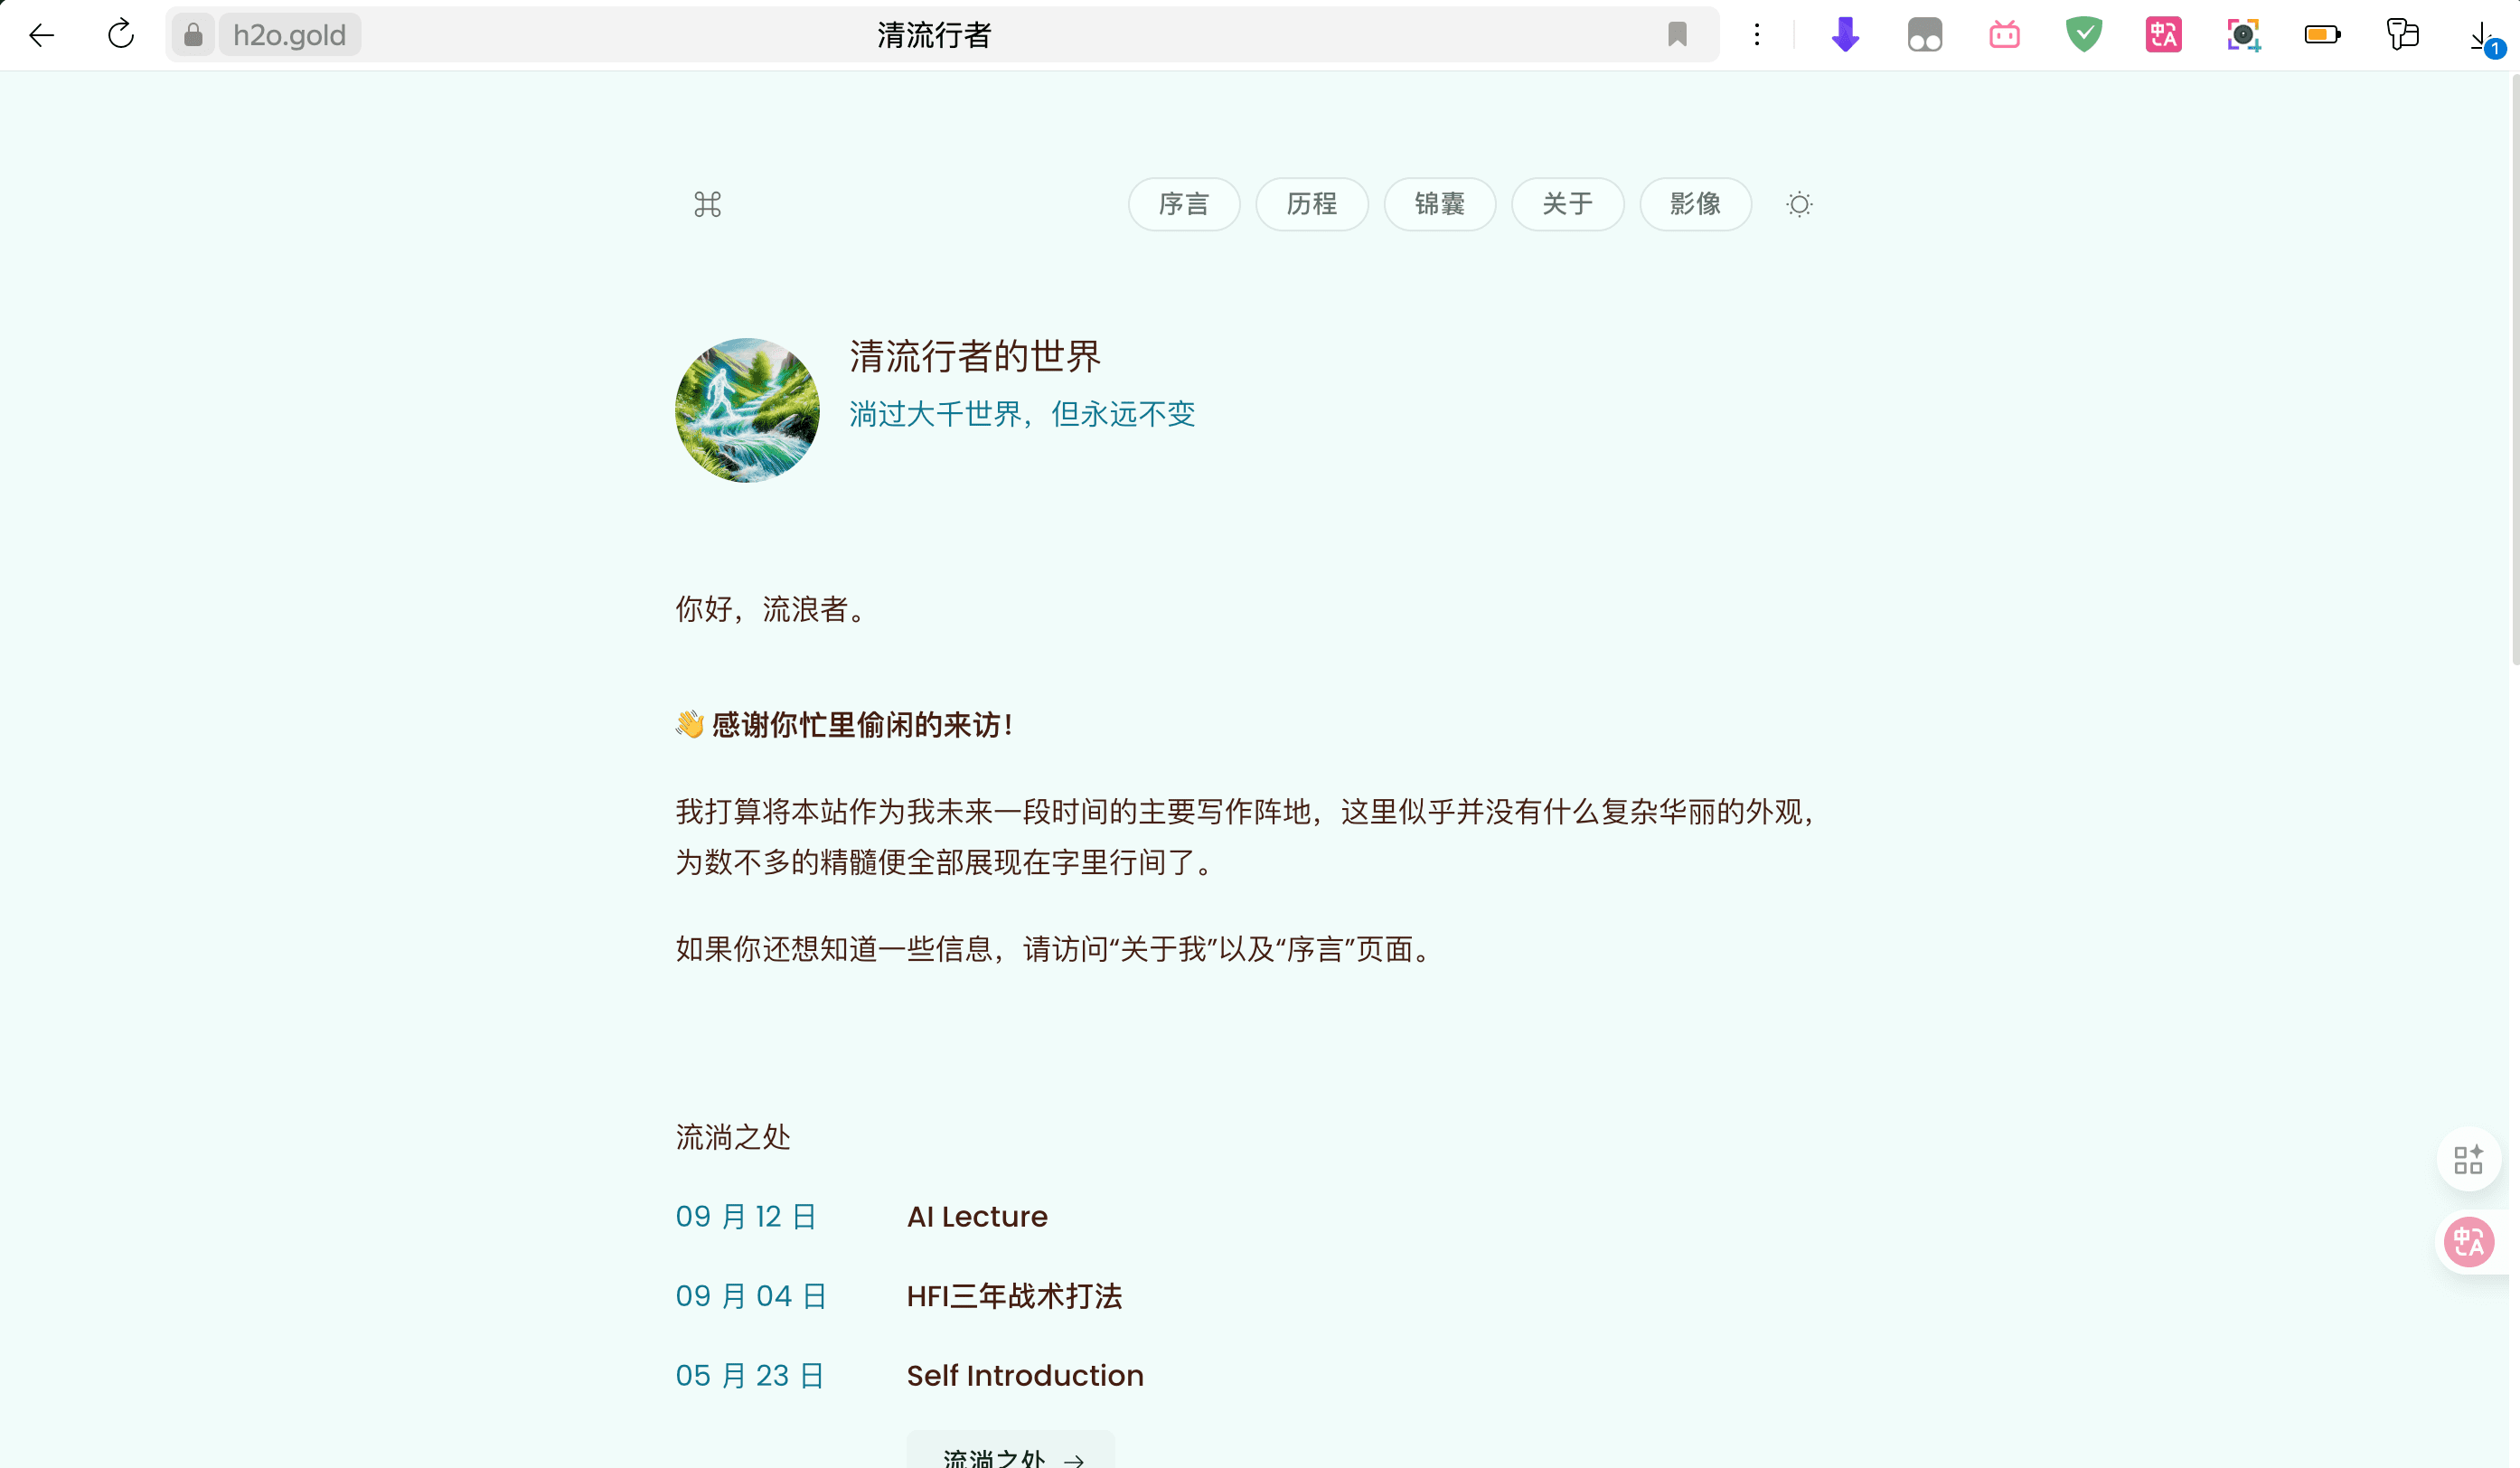Open the pink translate extension in toolbar
The width and height of the screenshot is (2520, 1468).
[2163, 35]
